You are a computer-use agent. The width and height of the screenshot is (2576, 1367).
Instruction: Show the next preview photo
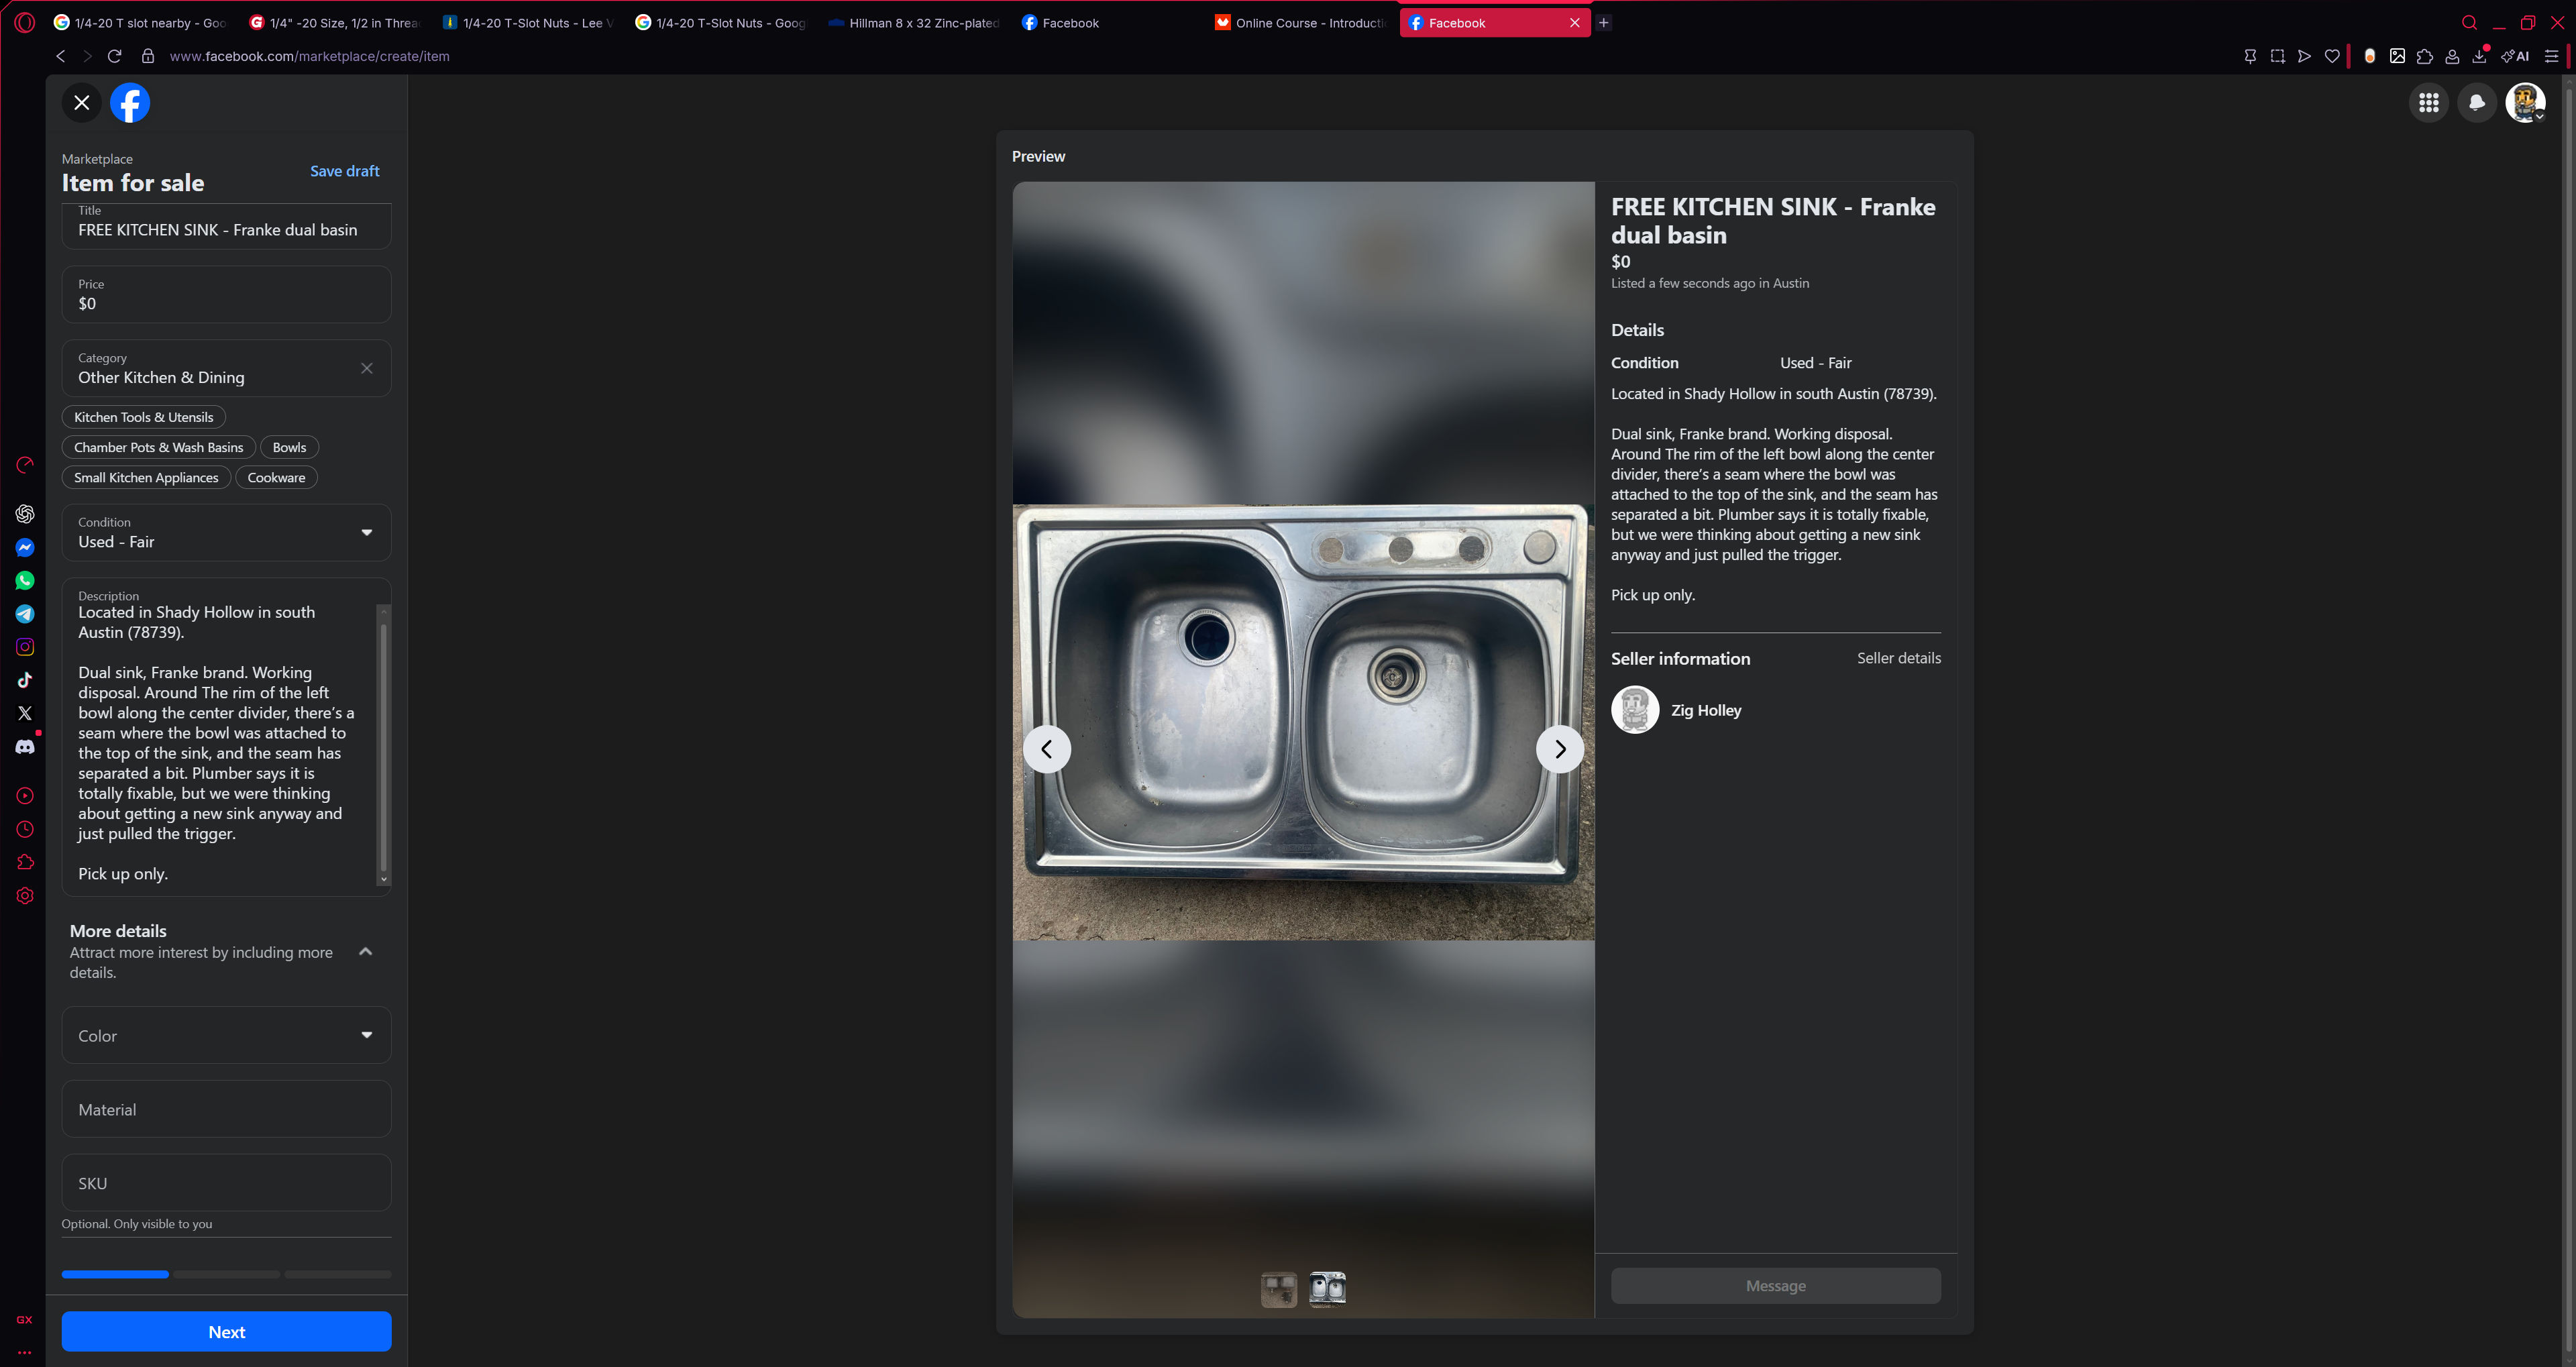coord(1559,749)
